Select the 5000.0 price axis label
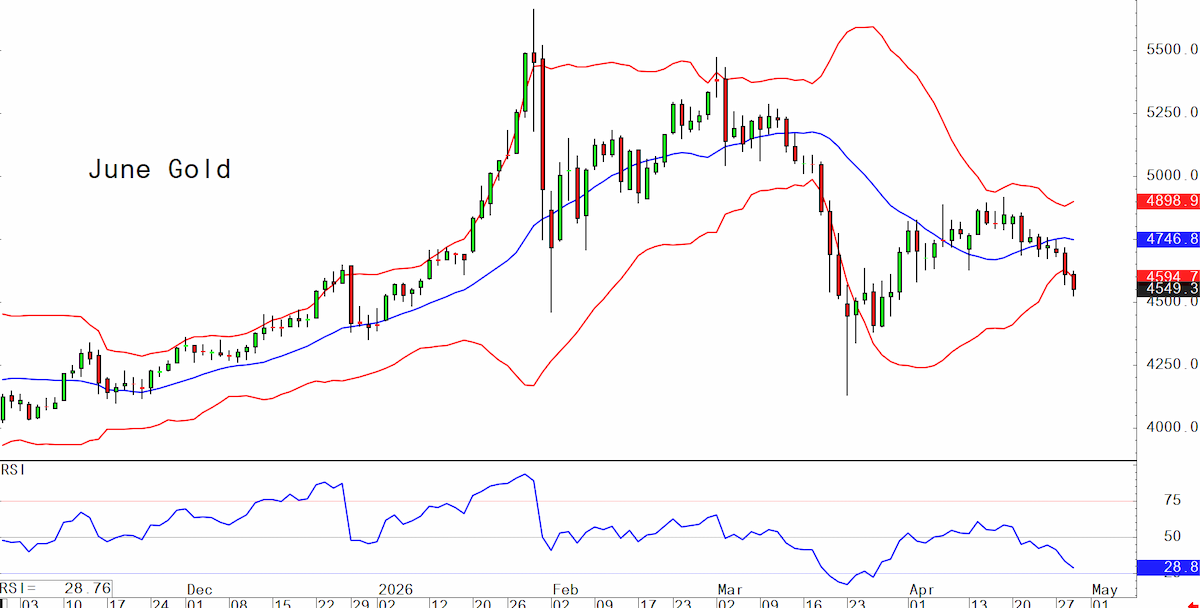 tap(1172, 176)
